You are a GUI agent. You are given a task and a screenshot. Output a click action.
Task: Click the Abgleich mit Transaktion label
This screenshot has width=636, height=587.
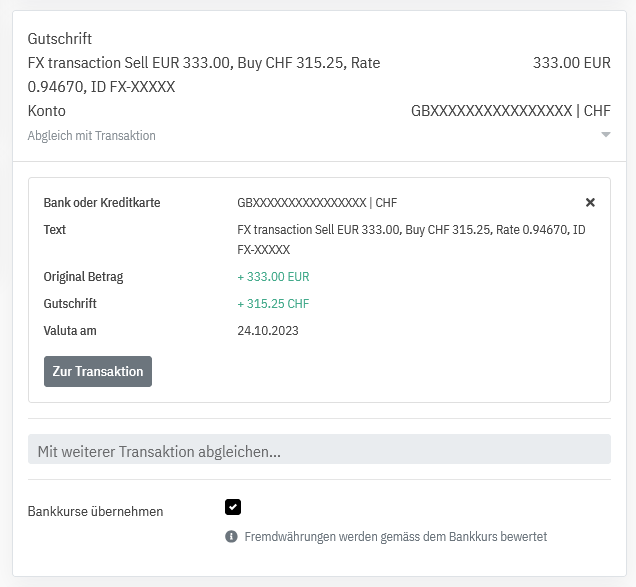[92, 135]
